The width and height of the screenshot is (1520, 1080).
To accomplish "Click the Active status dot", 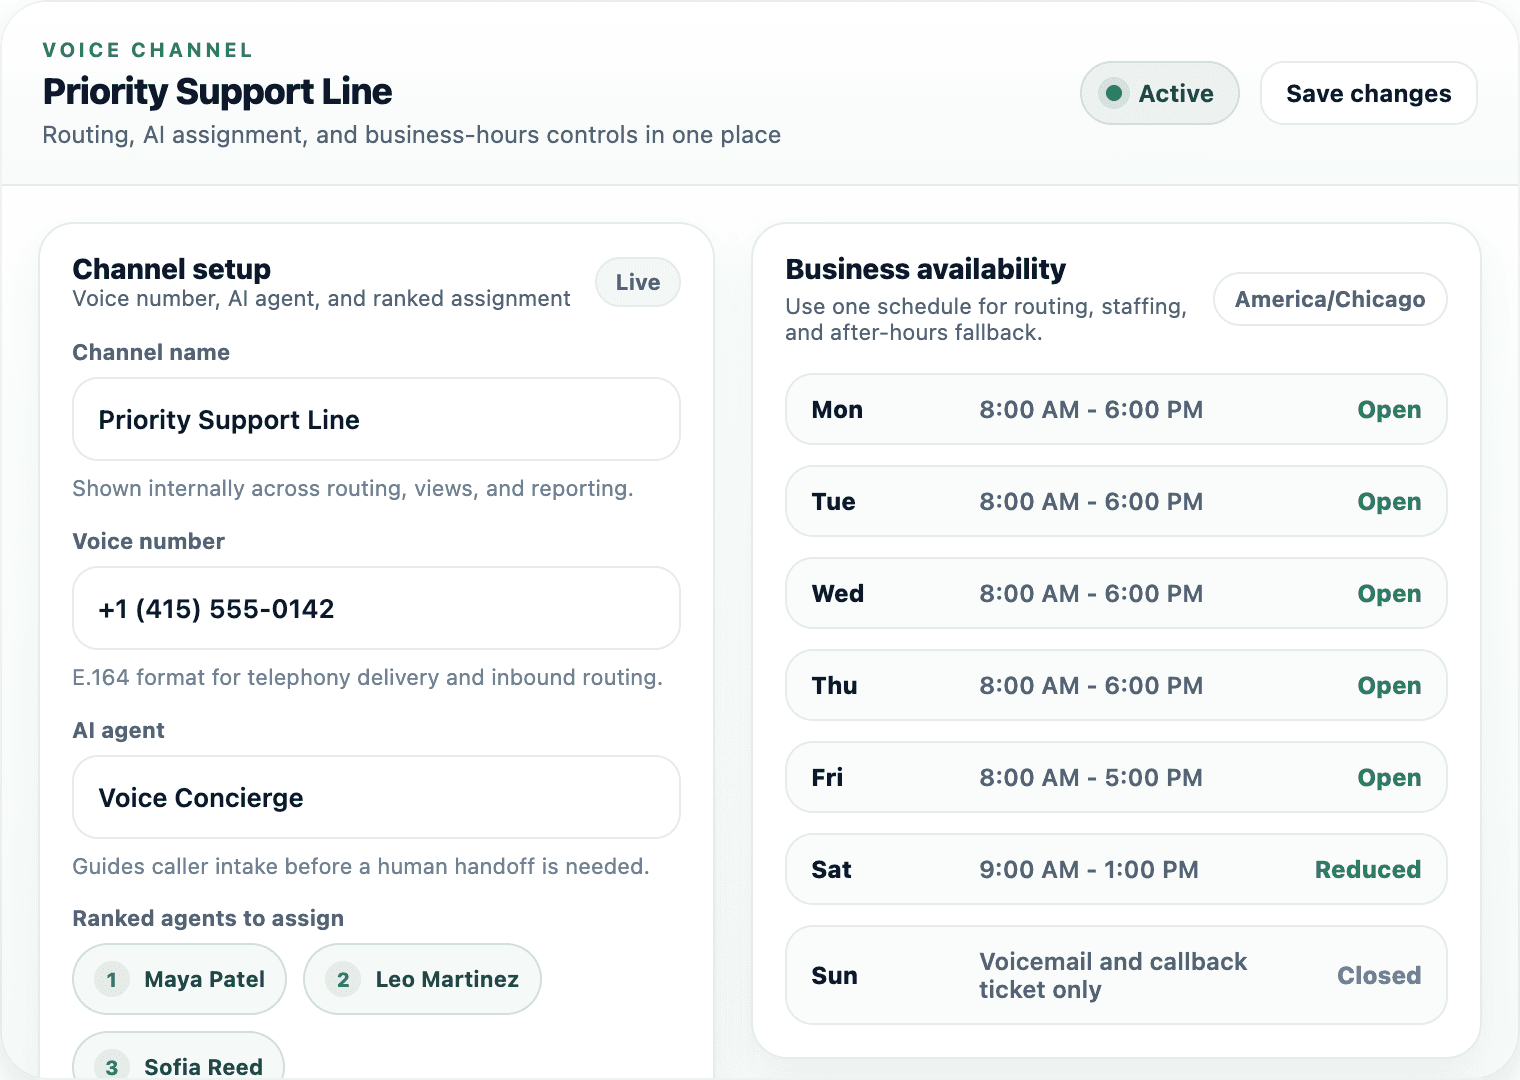I will click(1116, 93).
